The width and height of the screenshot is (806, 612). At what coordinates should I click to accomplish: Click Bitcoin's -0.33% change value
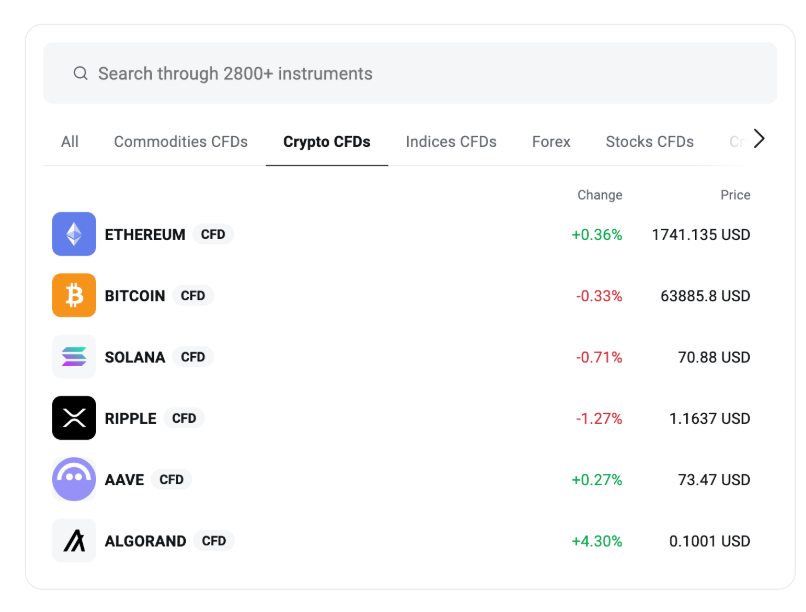click(599, 296)
